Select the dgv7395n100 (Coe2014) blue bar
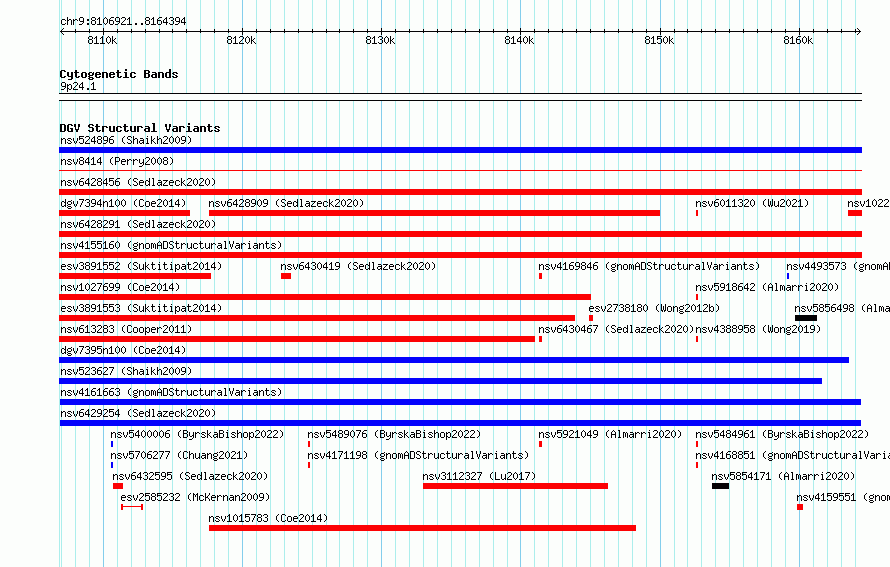 coord(454,360)
